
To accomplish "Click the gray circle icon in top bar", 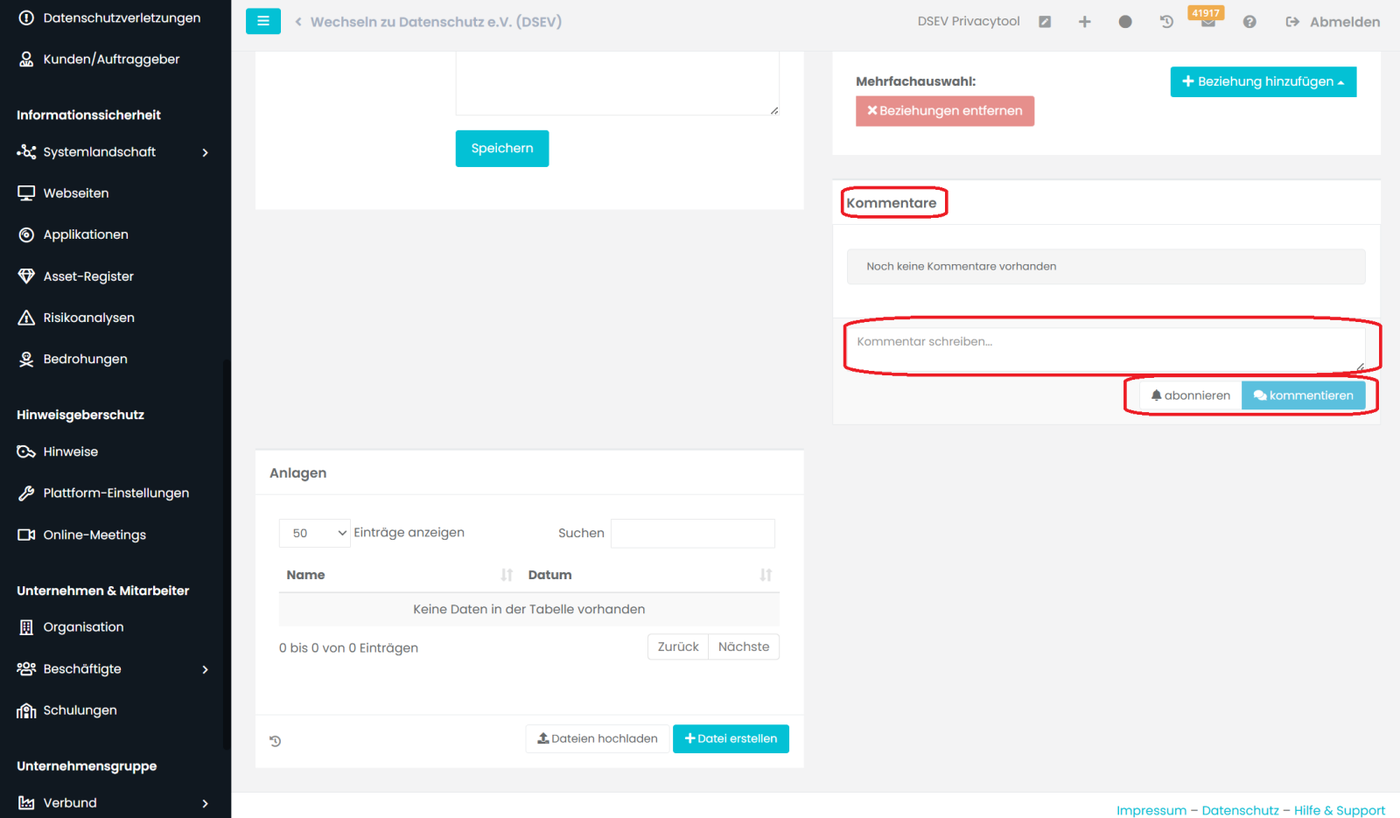I will point(1126,22).
